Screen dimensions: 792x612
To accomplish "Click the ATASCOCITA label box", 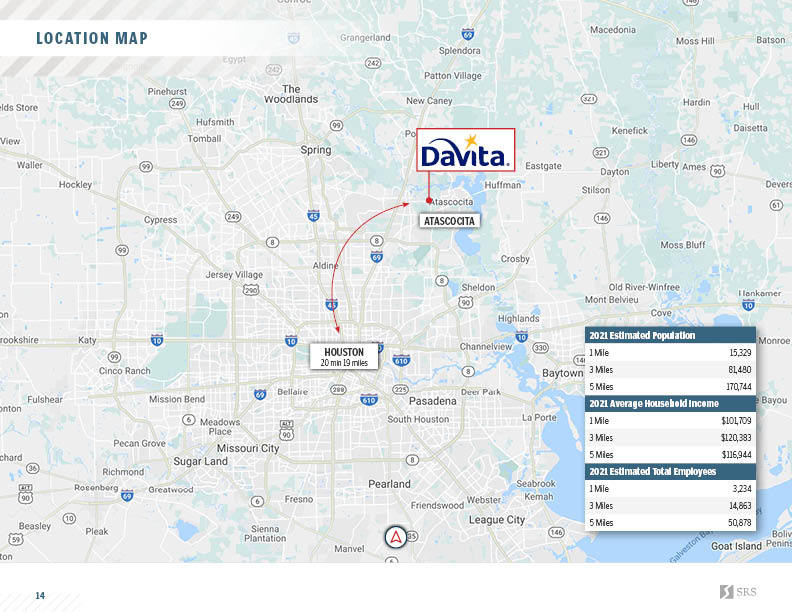I will pyautogui.click(x=449, y=221).
